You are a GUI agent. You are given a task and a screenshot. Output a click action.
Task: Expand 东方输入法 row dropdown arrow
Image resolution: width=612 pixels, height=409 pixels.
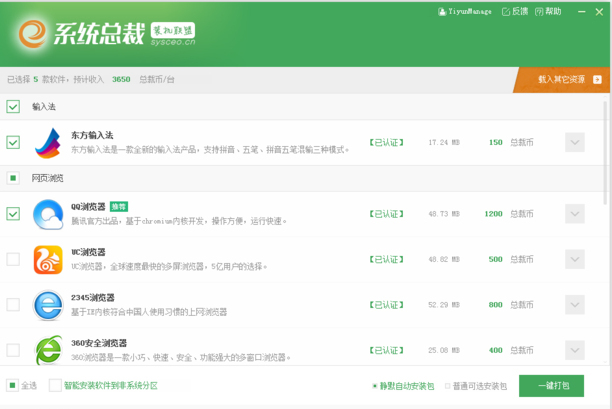(575, 142)
